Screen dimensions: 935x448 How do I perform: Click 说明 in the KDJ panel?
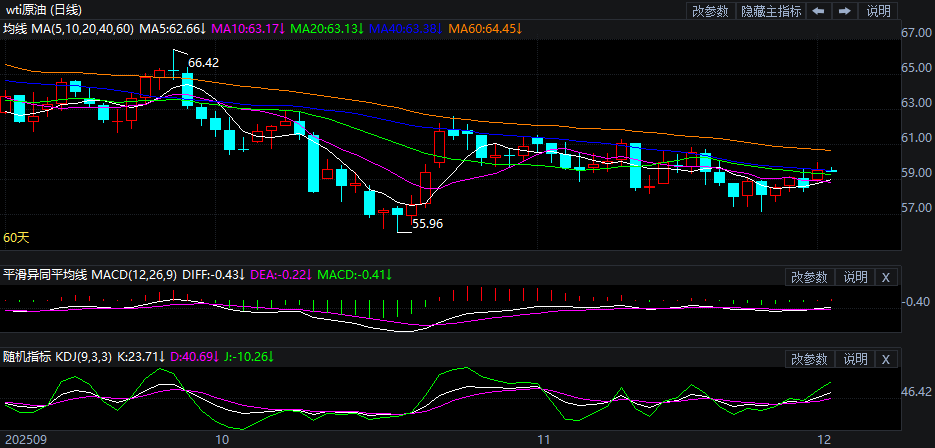click(855, 359)
